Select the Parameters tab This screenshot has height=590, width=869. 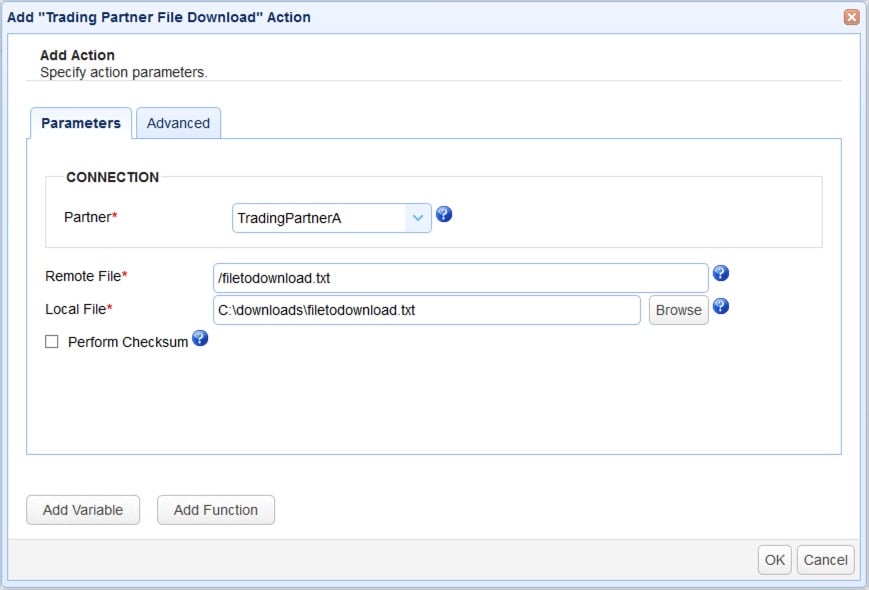pyautogui.click(x=81, y=123)
